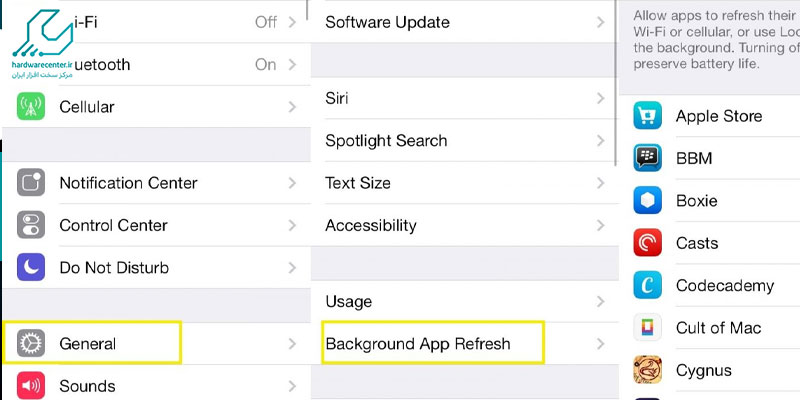Open the Accessibility settings row
Viewport: 800px width, 400px height.
click(370, 226)
